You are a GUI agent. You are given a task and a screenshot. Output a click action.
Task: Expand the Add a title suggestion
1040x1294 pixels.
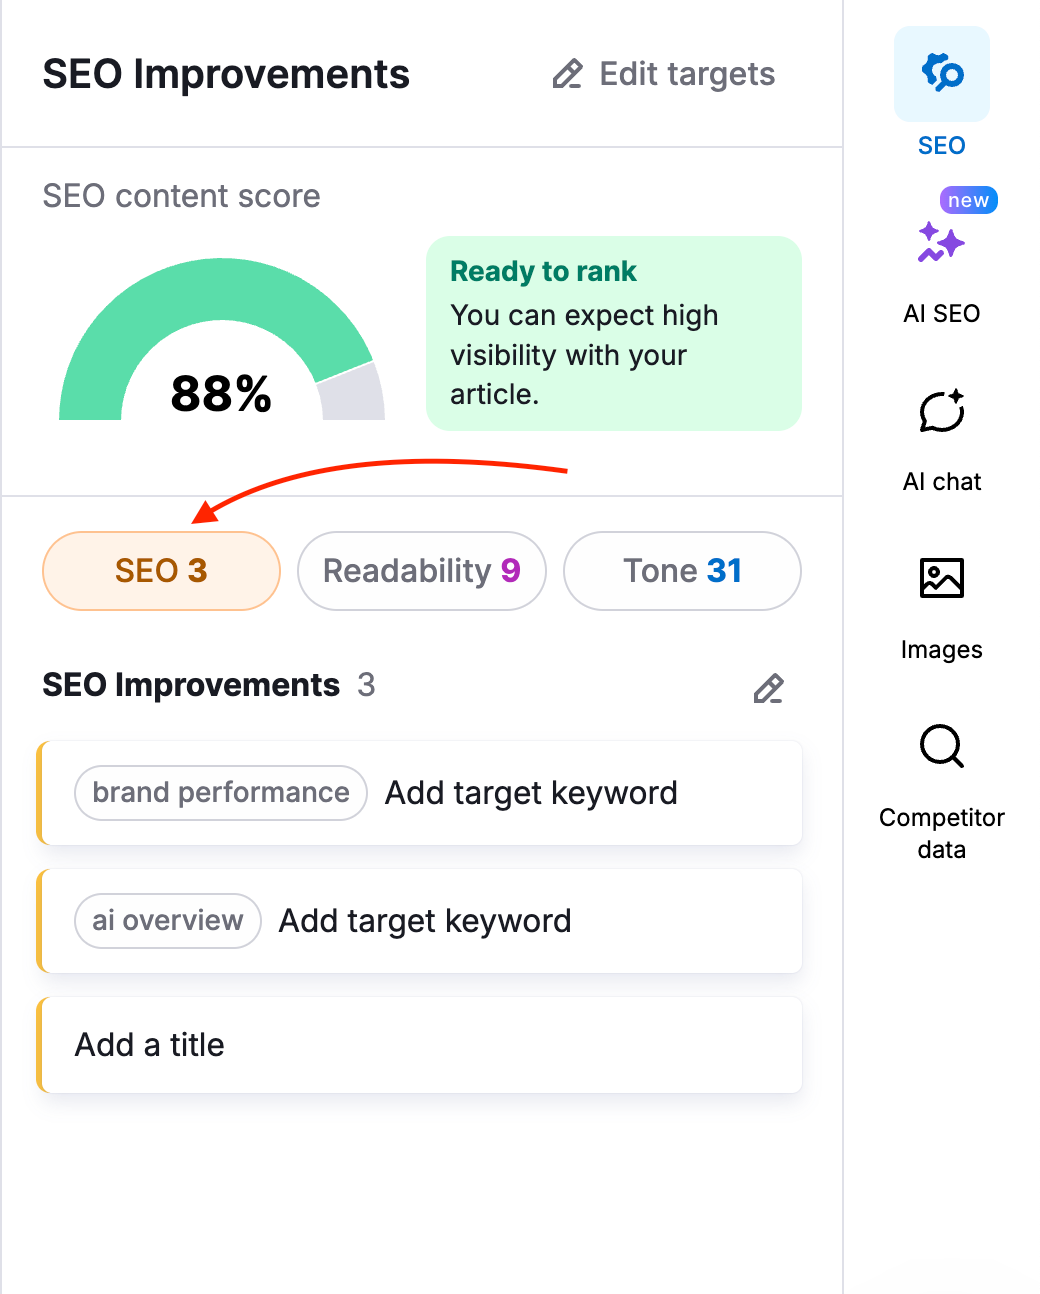[420, 1044]
